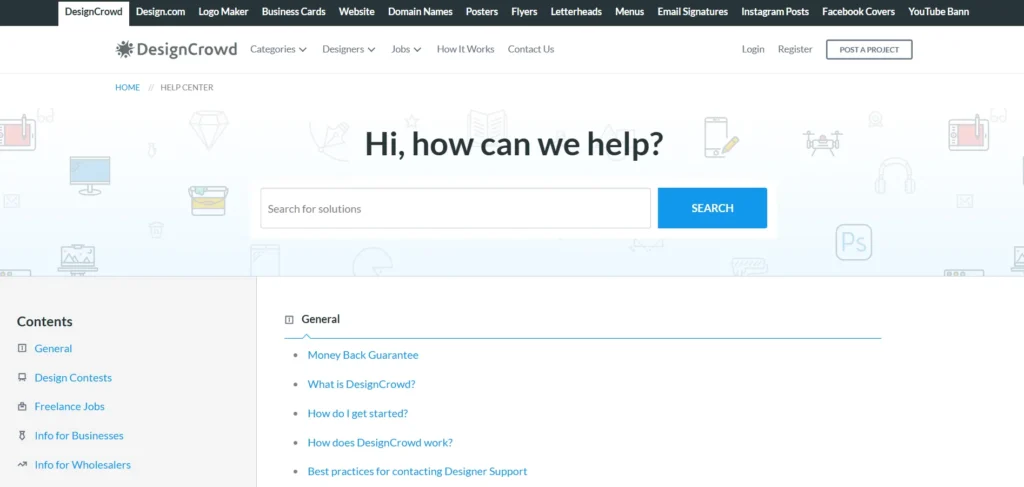
Task: Click the Info for Businesses sidebar icon
Action: (23, 436)
